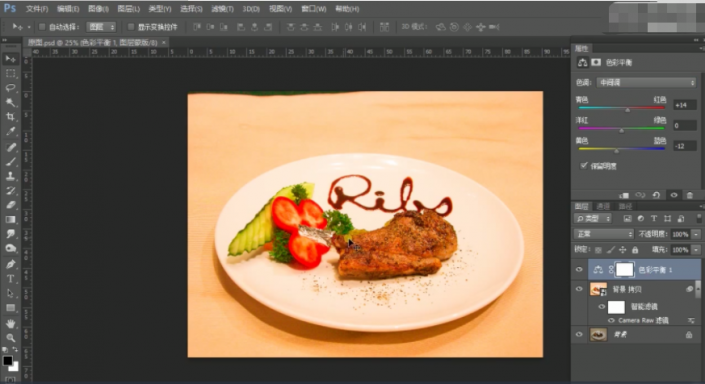Select the Clone Stamp tool

(10, 176)
